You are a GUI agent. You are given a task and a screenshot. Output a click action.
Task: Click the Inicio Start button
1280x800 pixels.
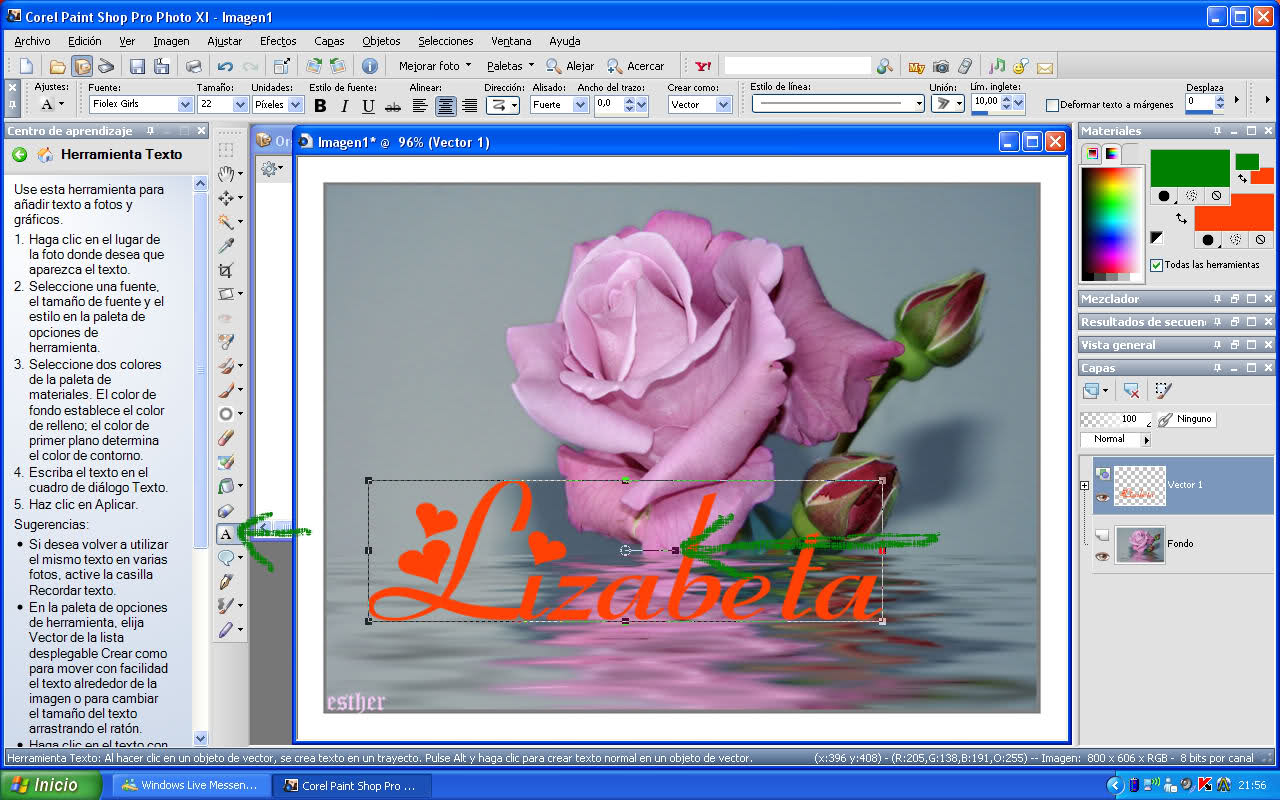[x=51, y=785]
